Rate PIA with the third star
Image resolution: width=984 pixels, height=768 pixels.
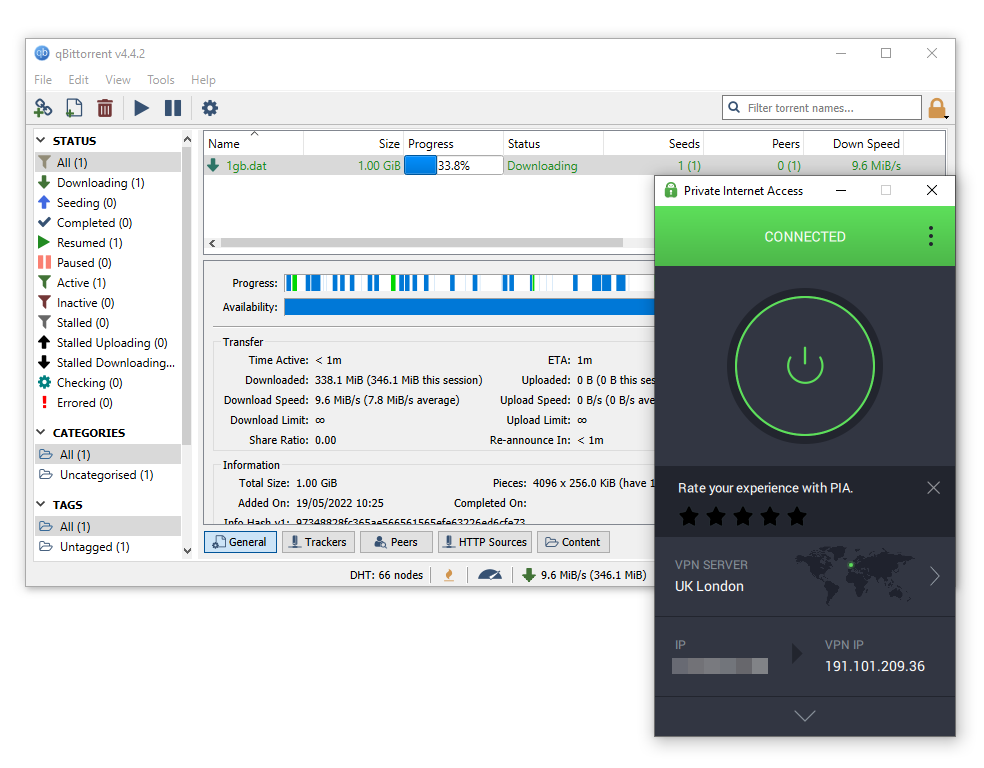(743, 516)
